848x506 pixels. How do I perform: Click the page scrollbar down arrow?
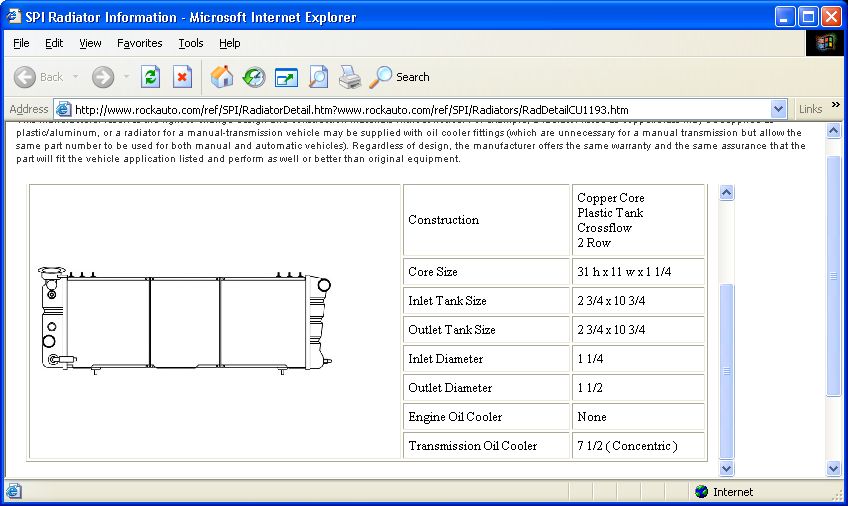click(833, 469)
